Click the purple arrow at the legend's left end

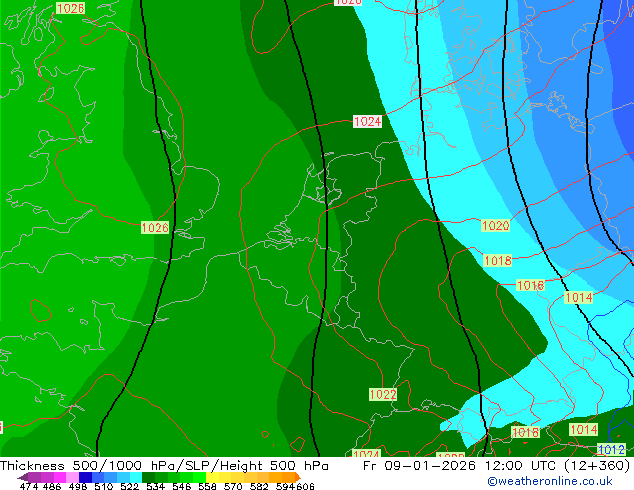coord(23,477)
